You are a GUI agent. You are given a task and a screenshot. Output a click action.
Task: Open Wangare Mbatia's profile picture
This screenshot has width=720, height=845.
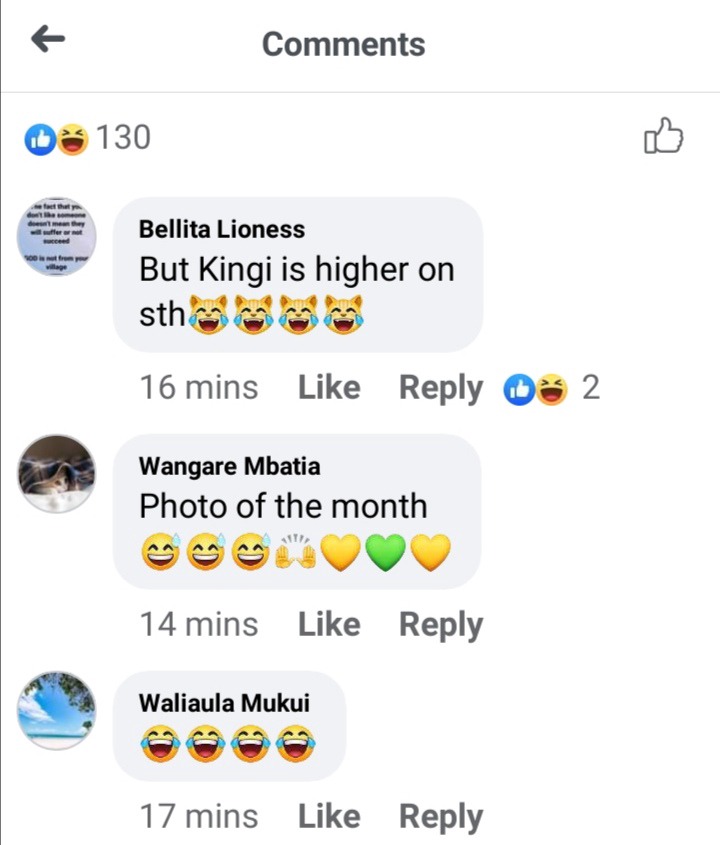click(x=57, y=474)
